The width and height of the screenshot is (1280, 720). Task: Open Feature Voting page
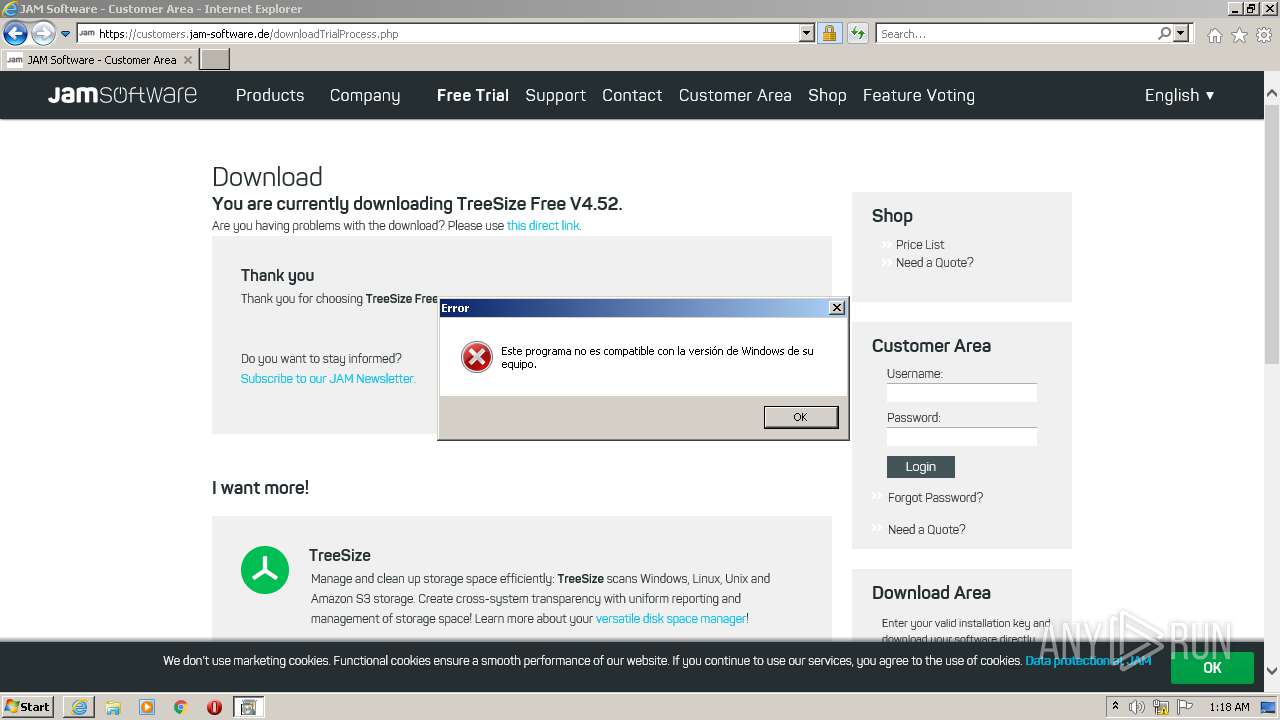pyautogui.click(x=919, y=95)
